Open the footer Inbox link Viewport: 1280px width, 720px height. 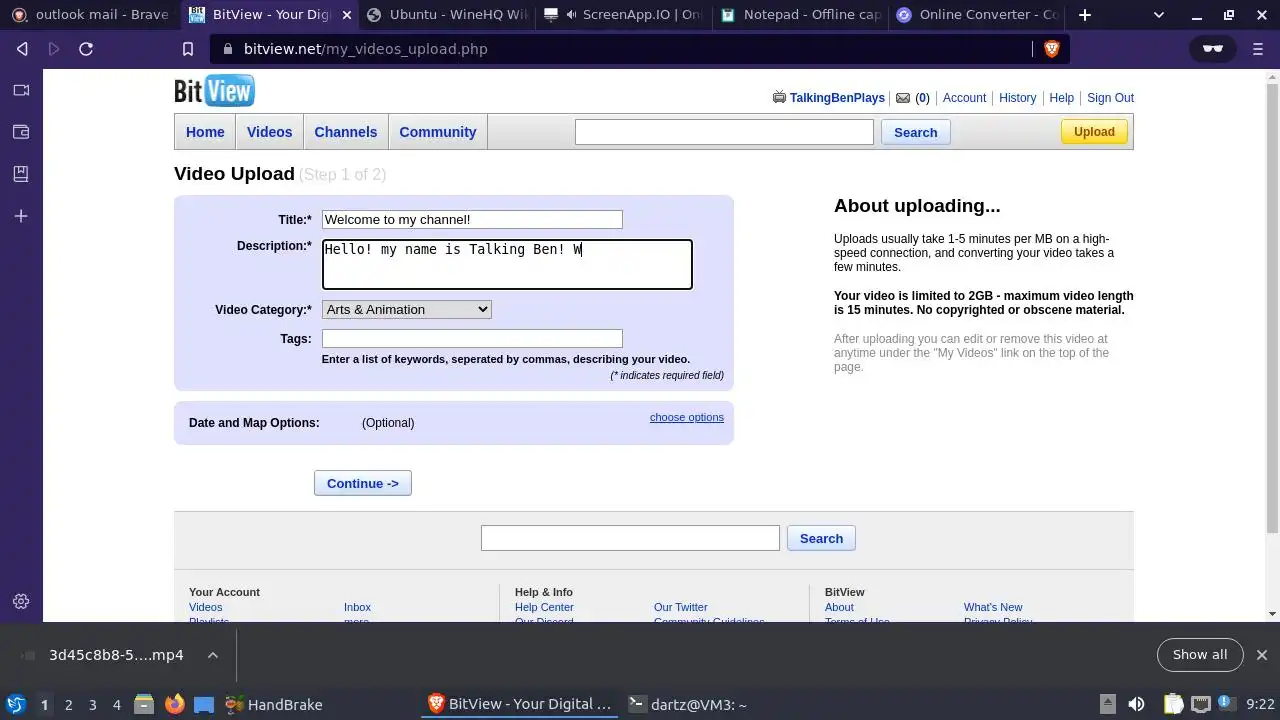pos(357,607)
